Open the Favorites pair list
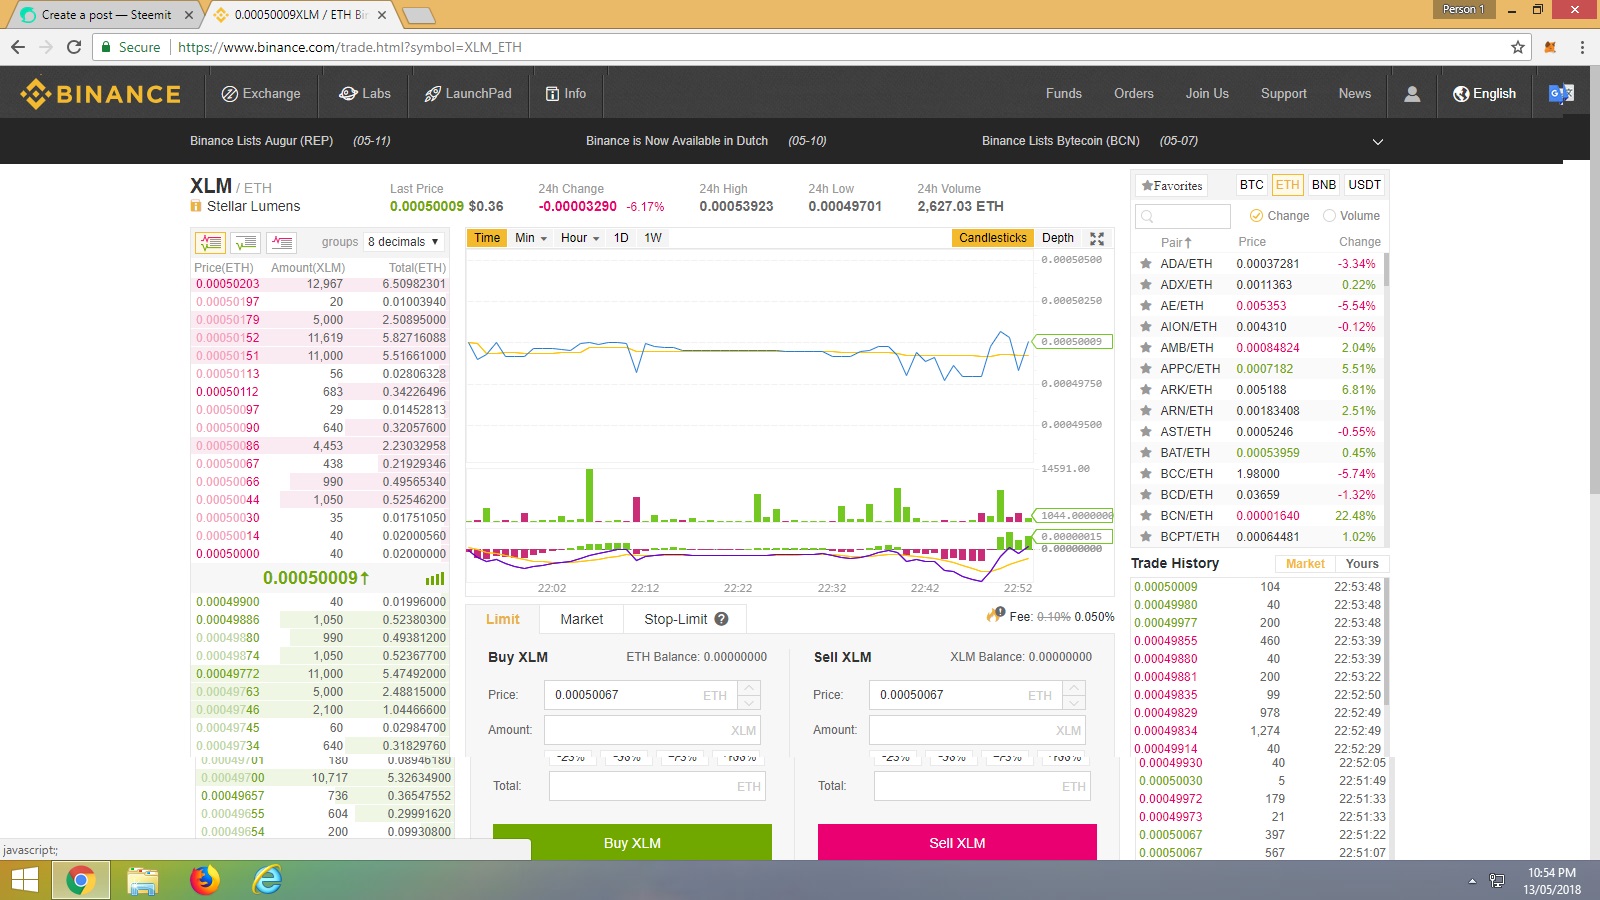 coord(1172,185)
